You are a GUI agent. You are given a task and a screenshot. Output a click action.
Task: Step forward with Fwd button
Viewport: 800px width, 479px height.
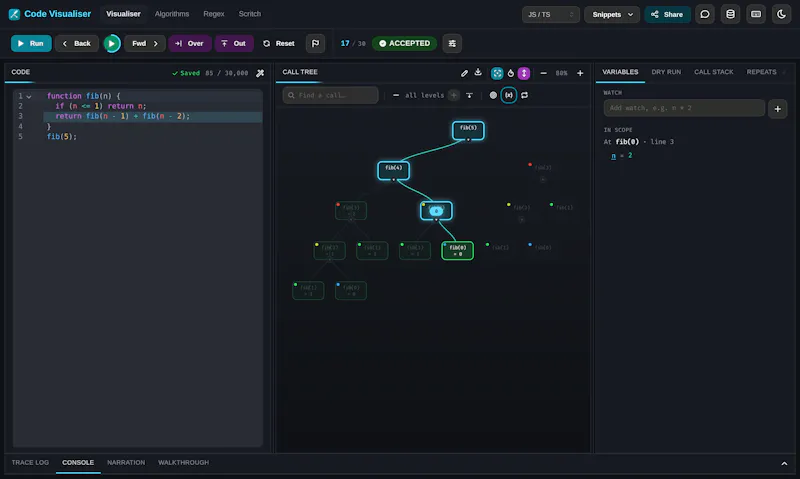(x=144, y=43)
